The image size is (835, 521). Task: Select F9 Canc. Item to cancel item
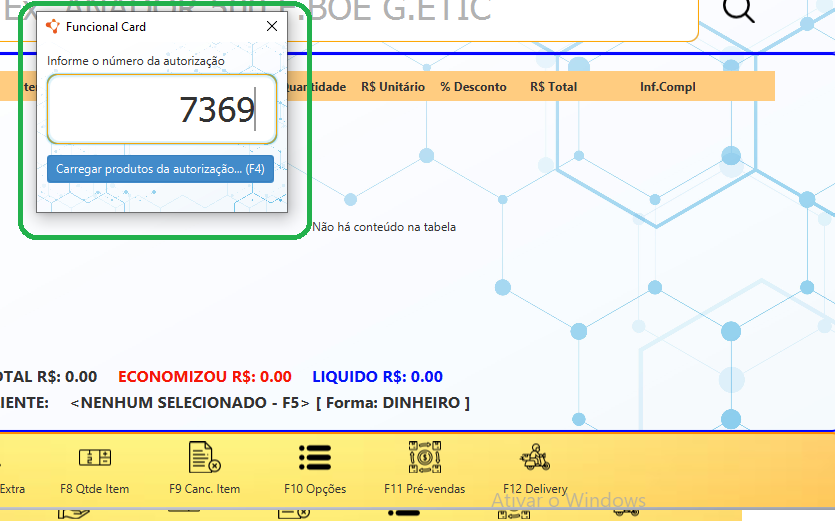[204, 468]
